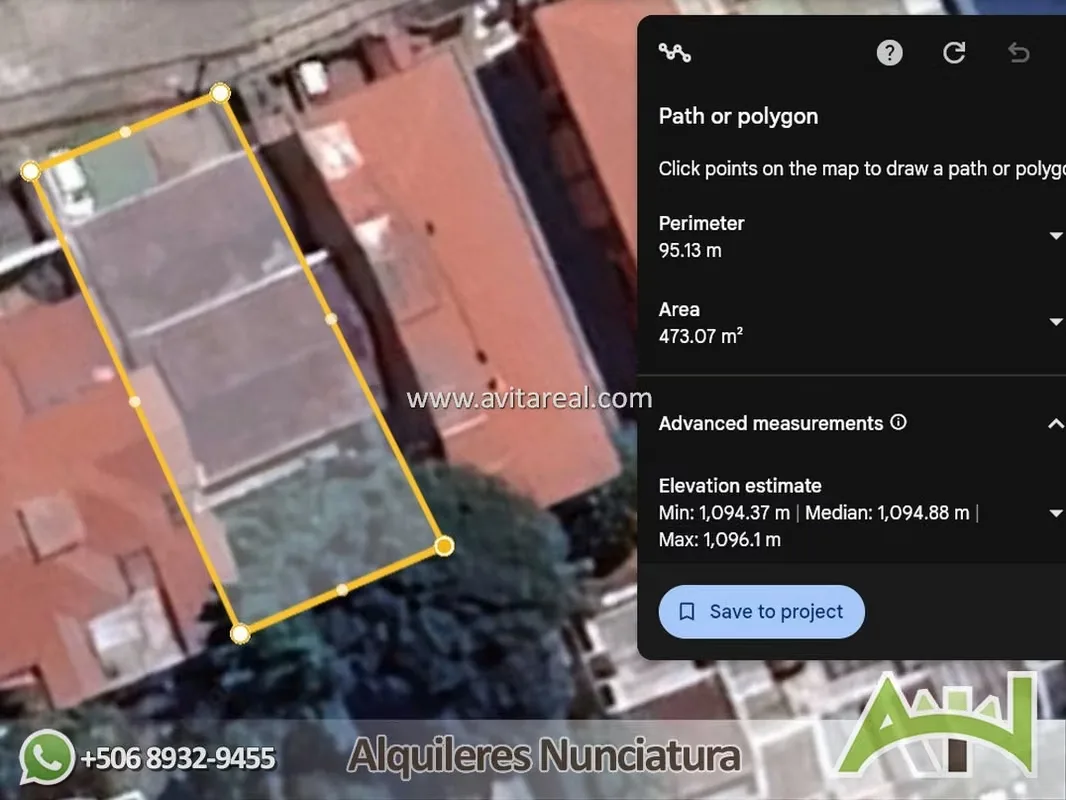Click bookmark icon in Save to project
The width and height of the screenshot is (1066, 800).
pyautogui.click(x=687, y=612)
